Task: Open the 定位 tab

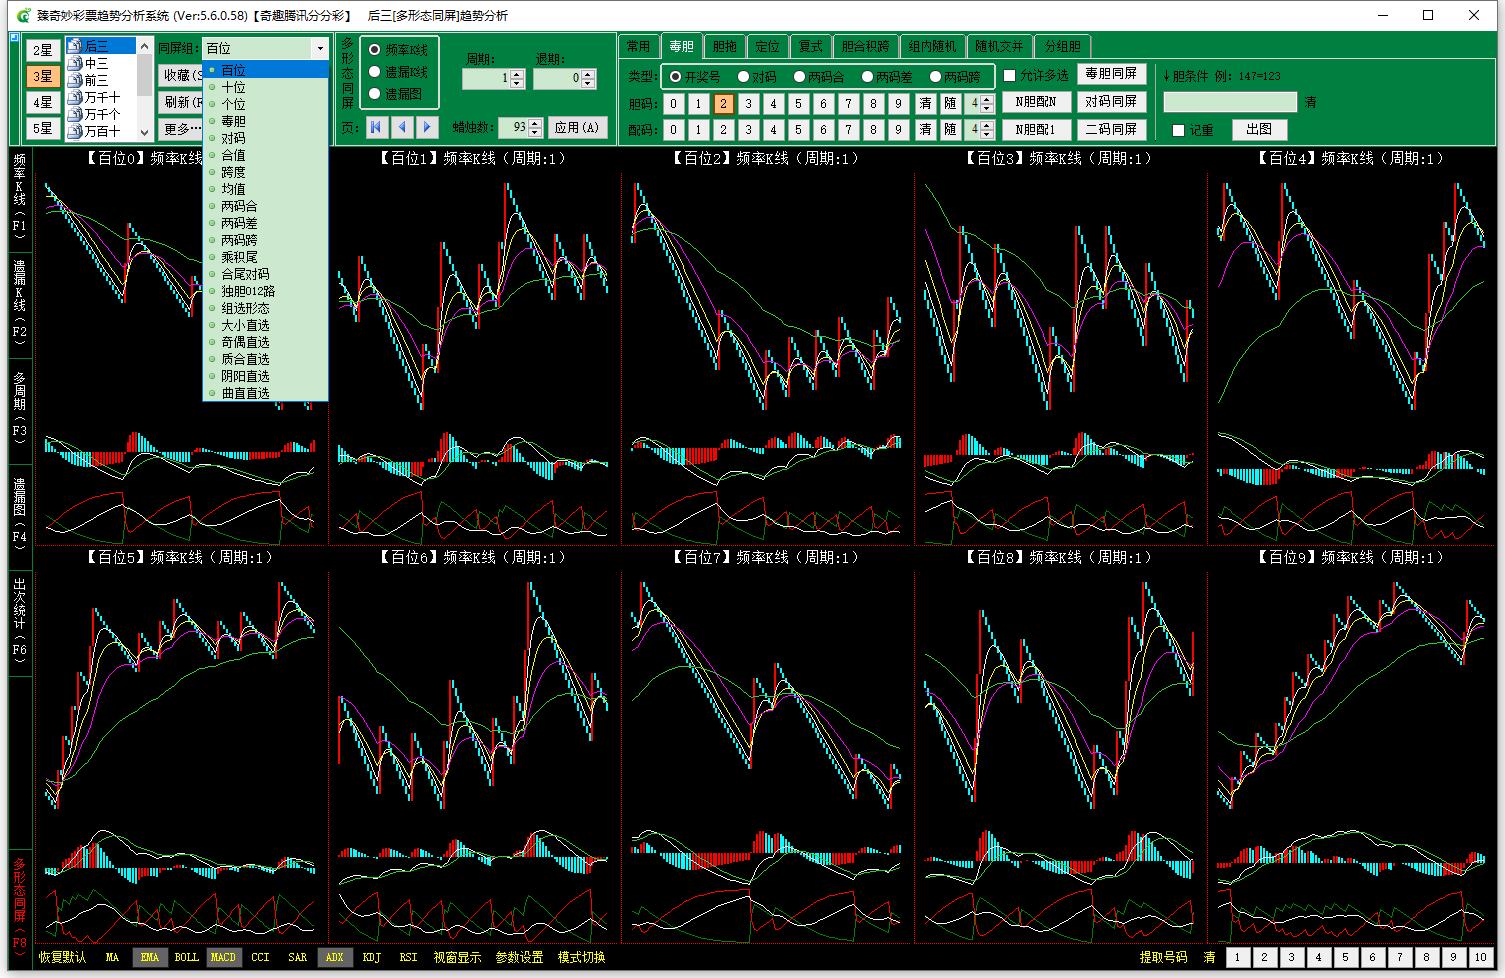Action: [767, 46]
